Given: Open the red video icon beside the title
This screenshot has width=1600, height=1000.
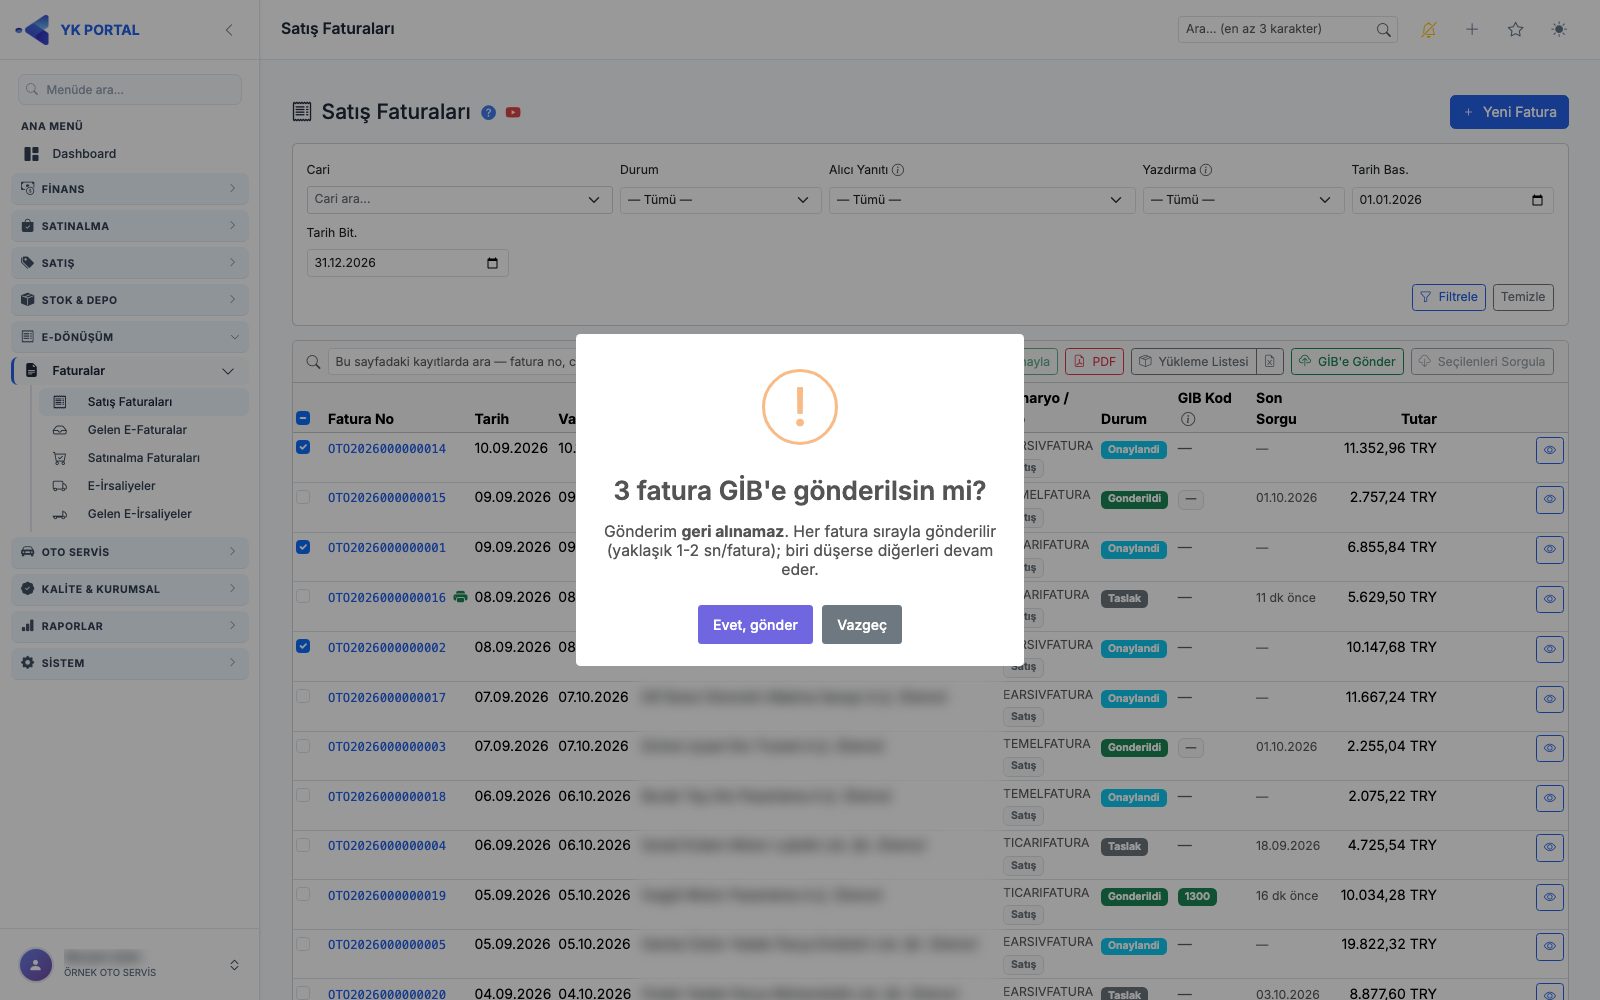Looking at the screenshot, I should pyautogui.click(x=513, y=113).
